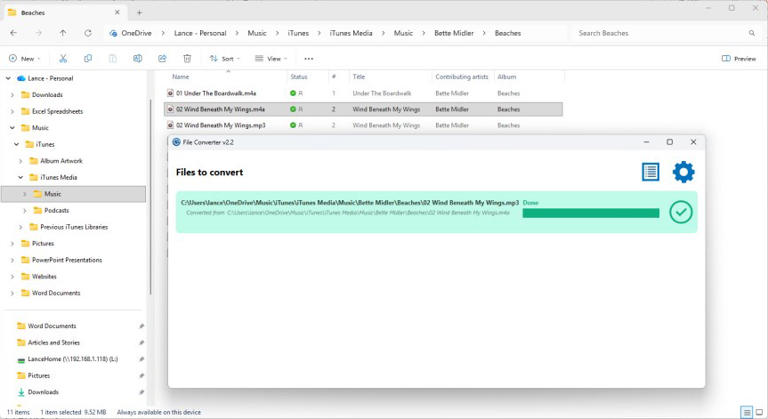768x419 pixels.
Task: Refresh the Beaches folder view
Action: [x=88, y=33]
